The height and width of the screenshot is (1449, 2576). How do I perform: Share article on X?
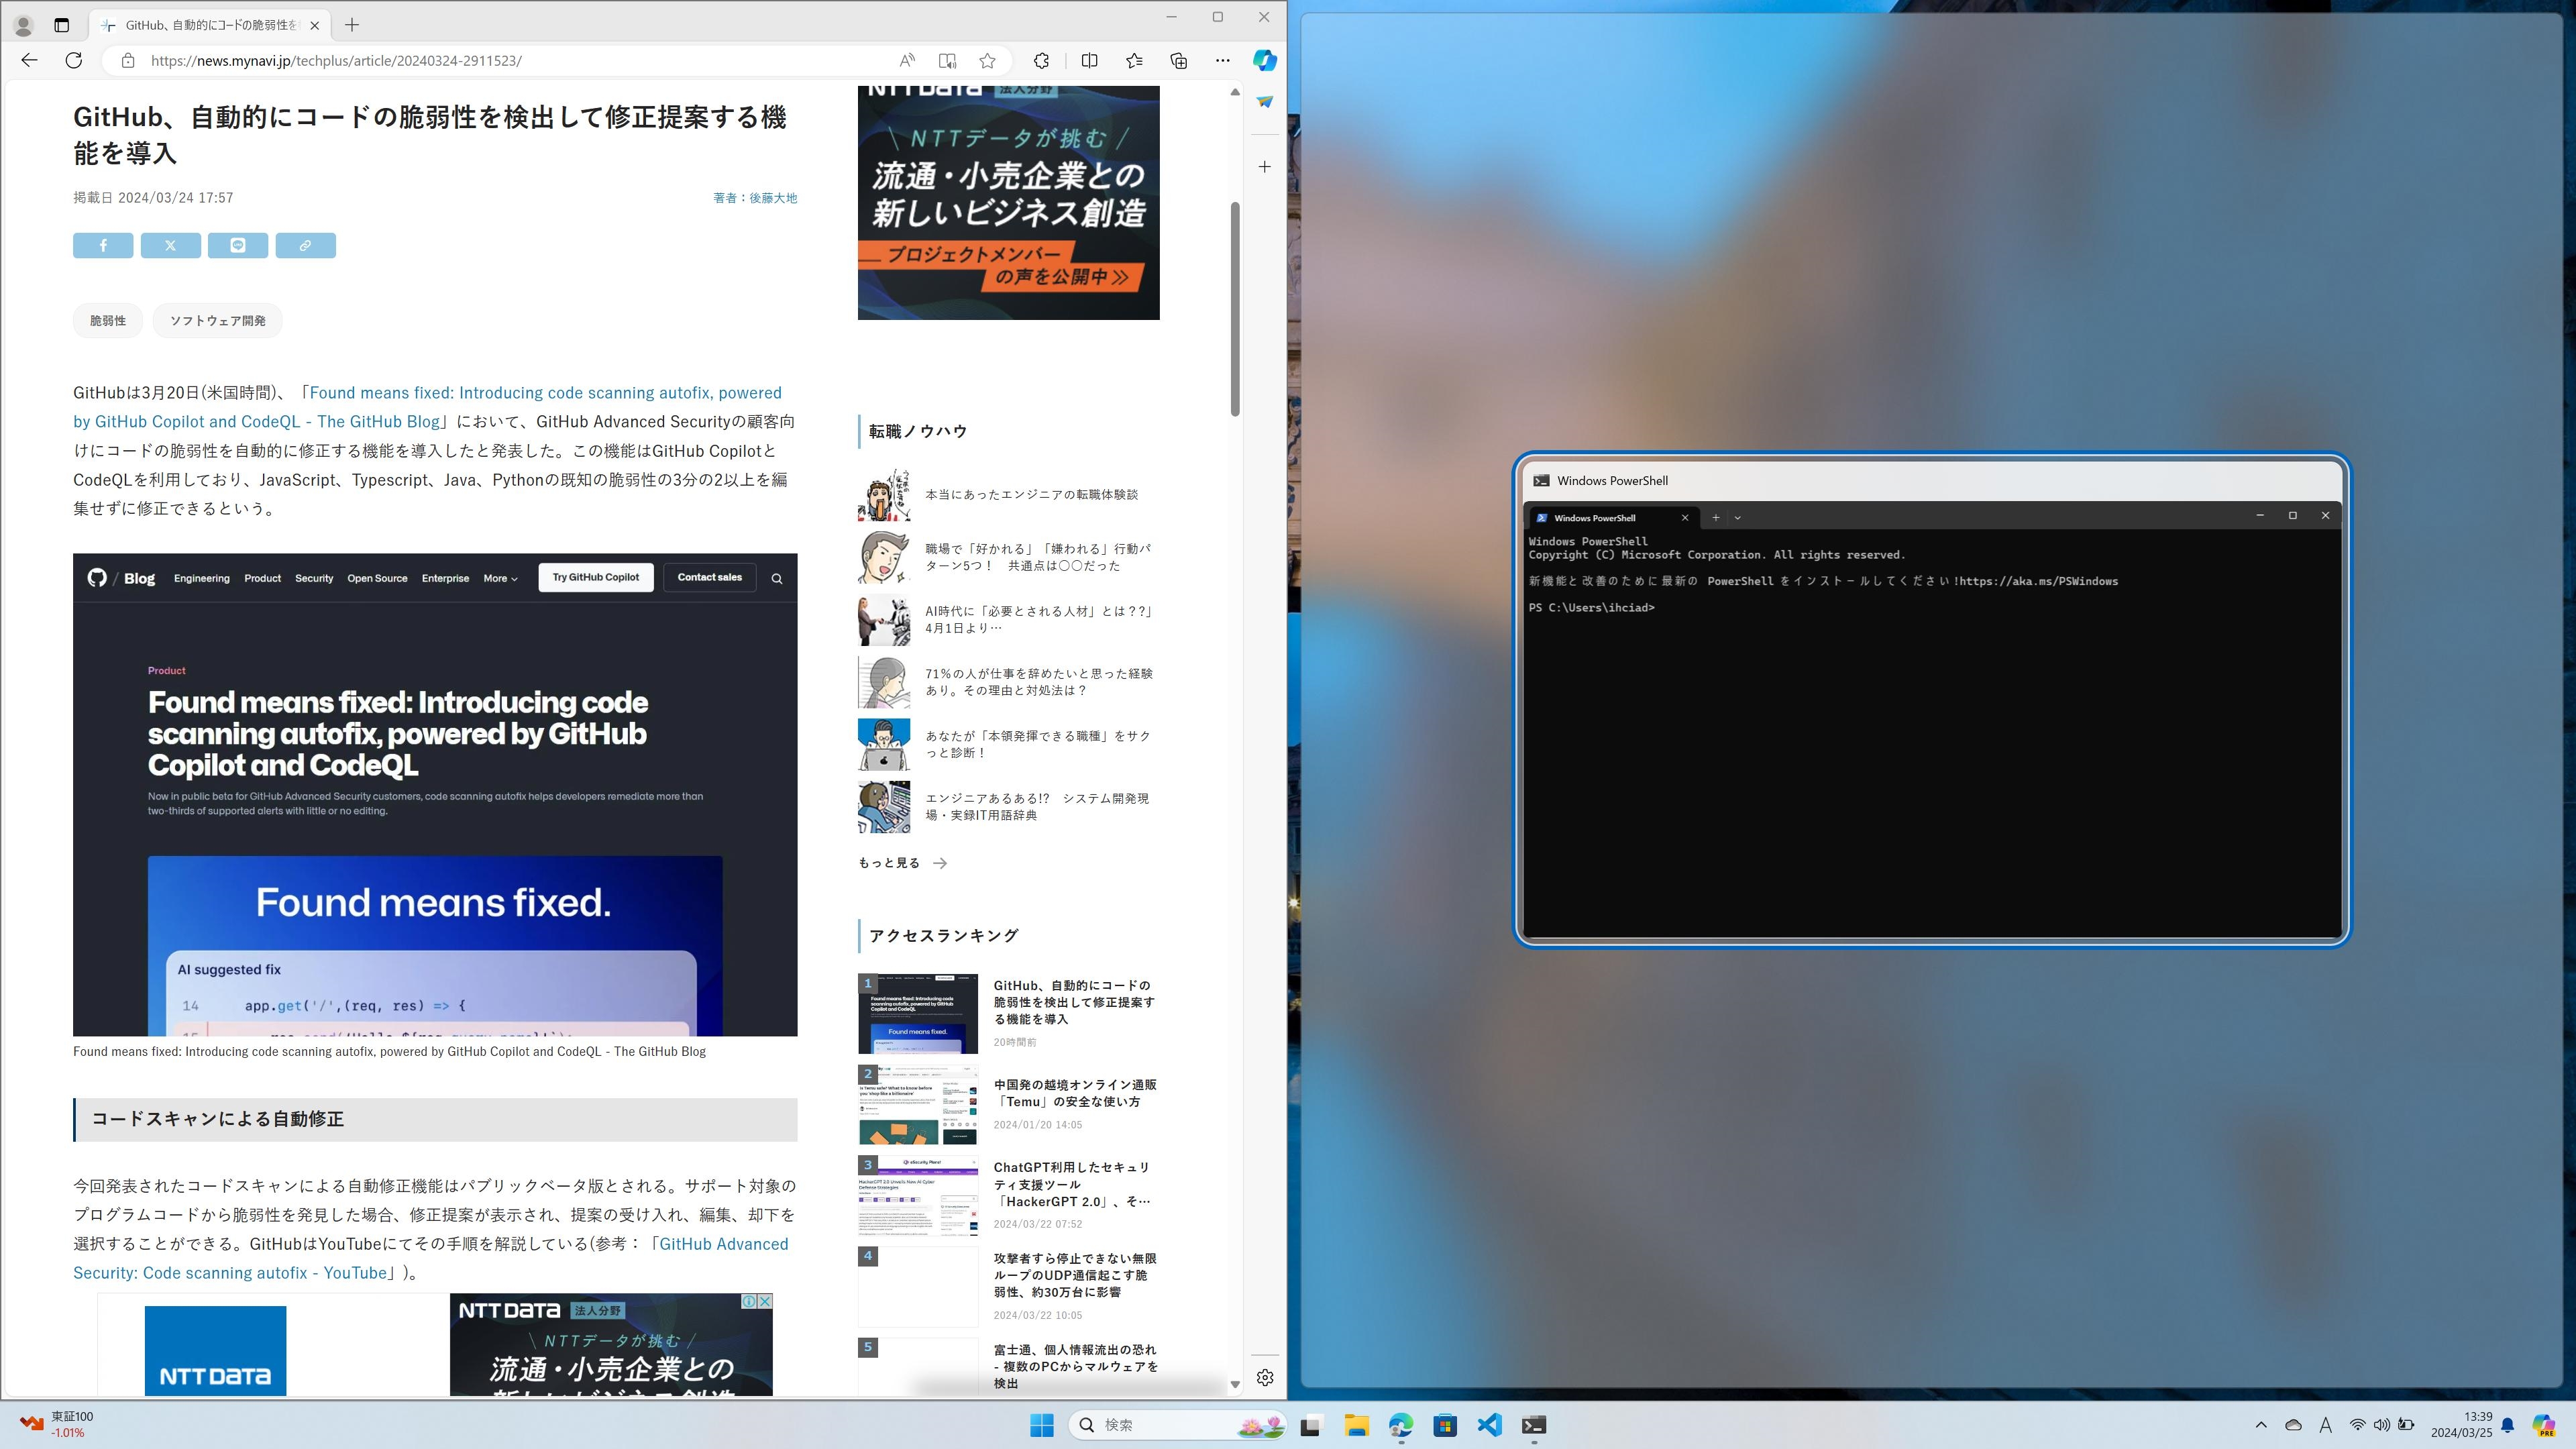point(170,245)
